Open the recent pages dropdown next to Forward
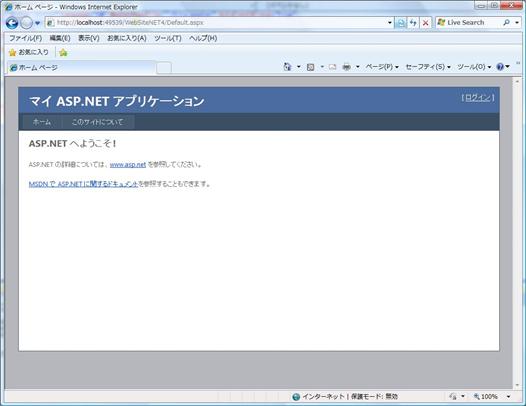 pos(37,23)
